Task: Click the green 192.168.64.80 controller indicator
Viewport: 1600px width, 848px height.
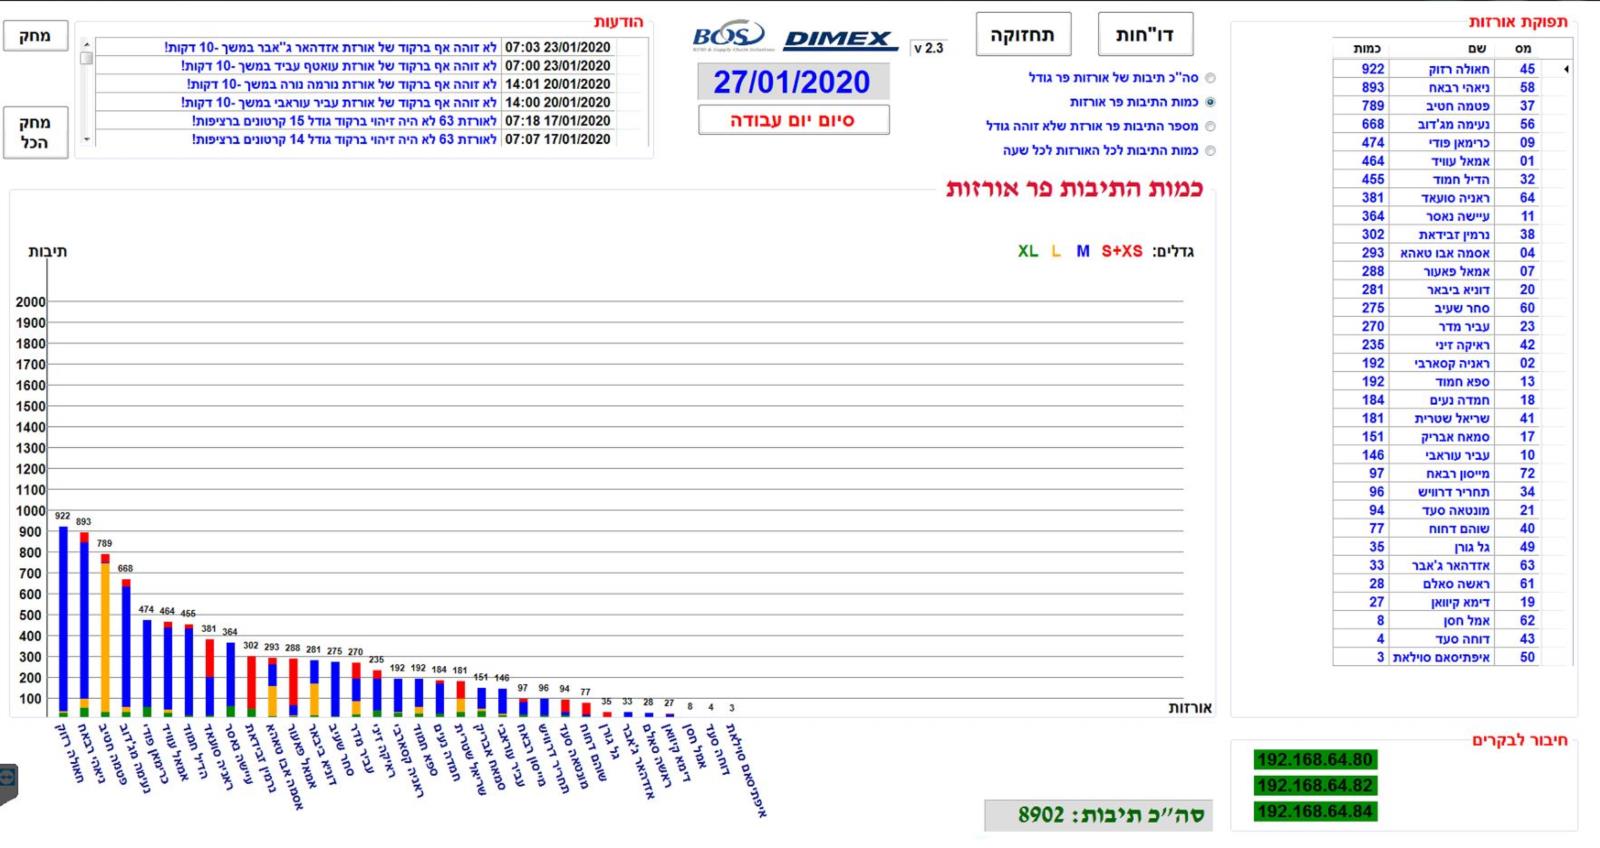Action: click(1314, 760)
